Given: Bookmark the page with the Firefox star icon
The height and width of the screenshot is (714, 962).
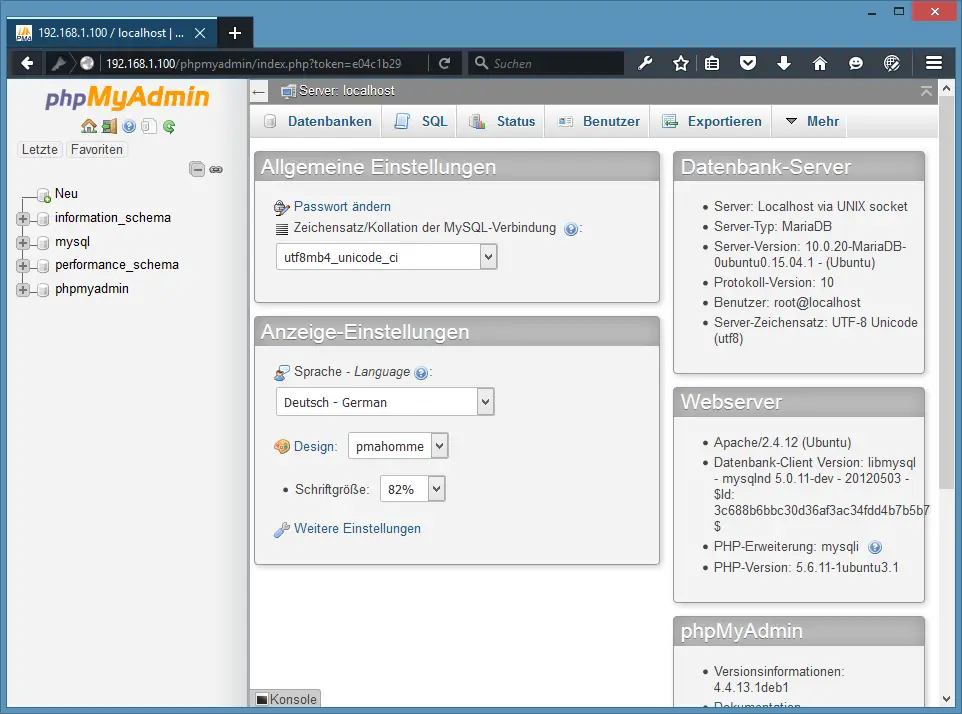Looking at the screenshot, I should coord(681,63).
